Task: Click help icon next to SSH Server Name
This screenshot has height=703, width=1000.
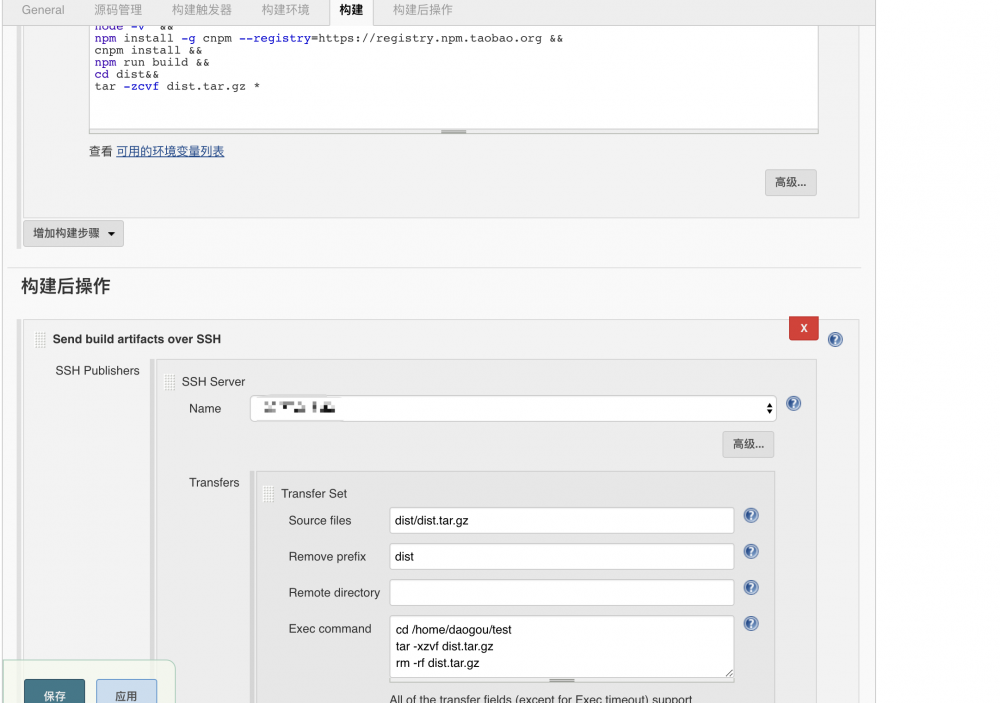Action: [x=793, y=403]
